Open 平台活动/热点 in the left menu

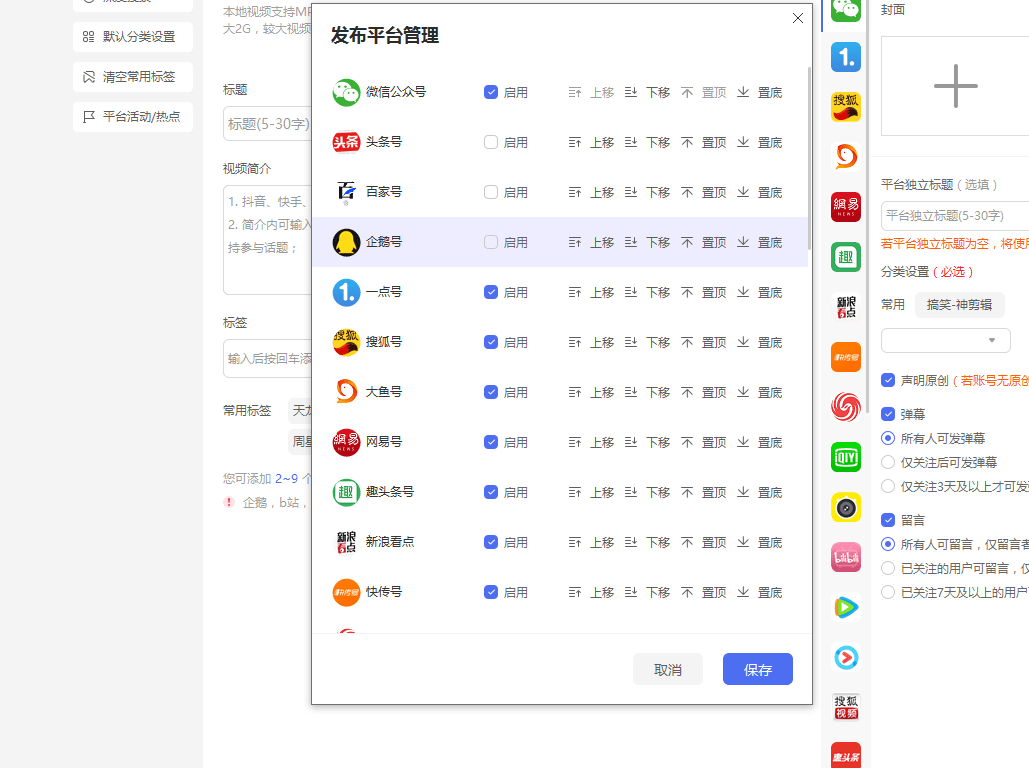click(x=133, y=117)
